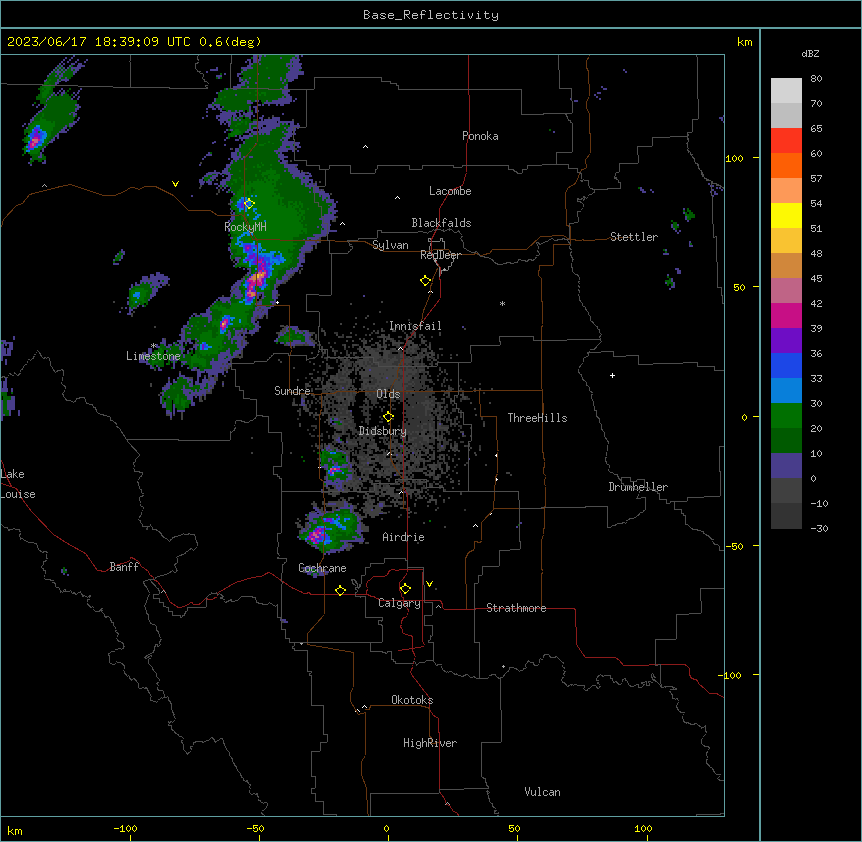Click the dBZ legend heading
This screenshot has width=862, height=842.
[810, 53]
